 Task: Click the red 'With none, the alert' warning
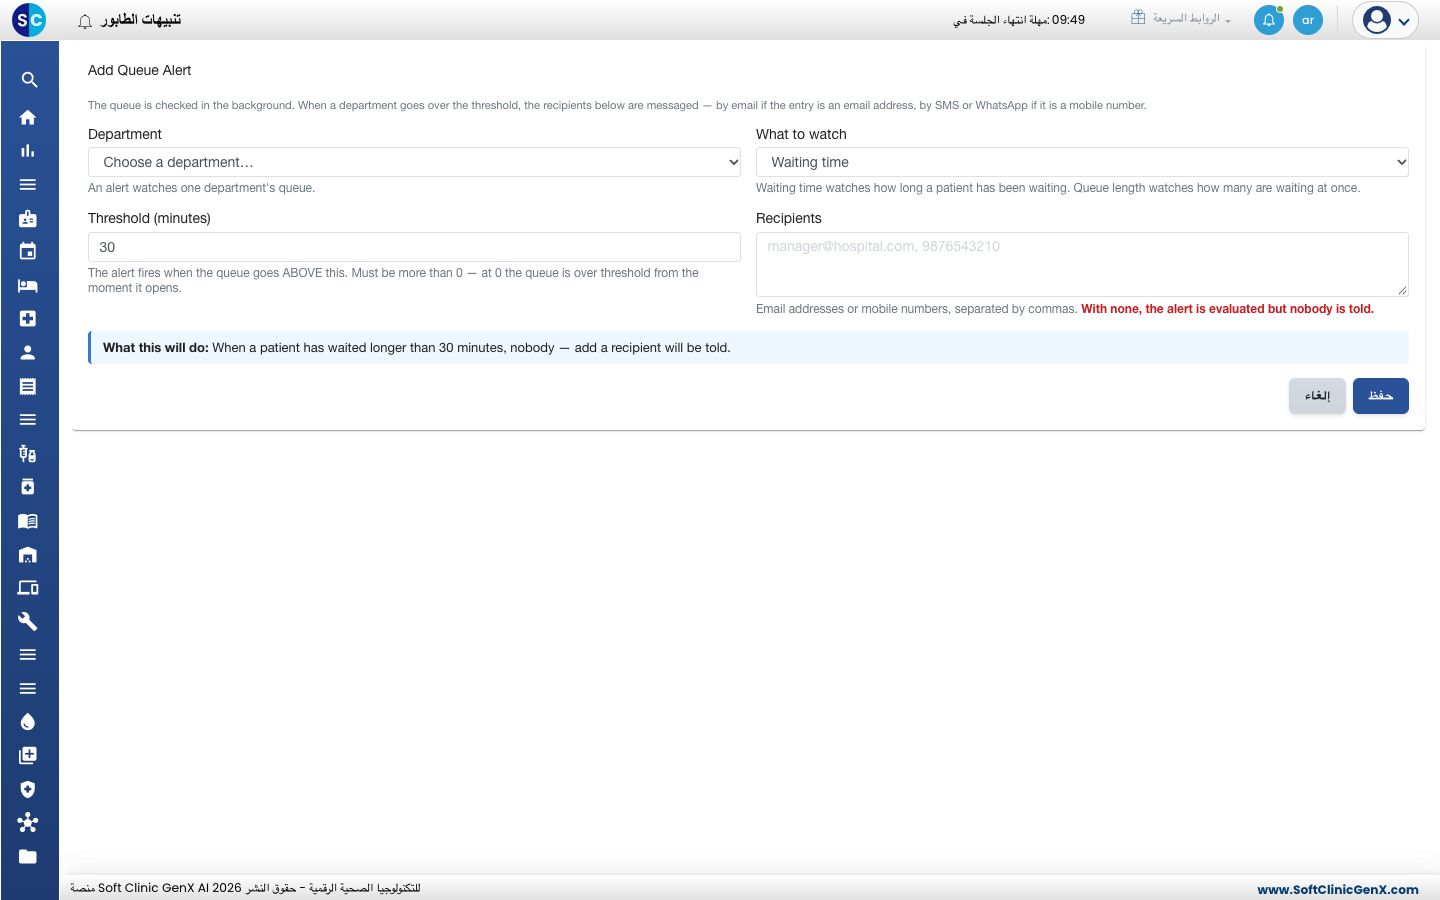pyautogui.click(x=1227, y=309)
